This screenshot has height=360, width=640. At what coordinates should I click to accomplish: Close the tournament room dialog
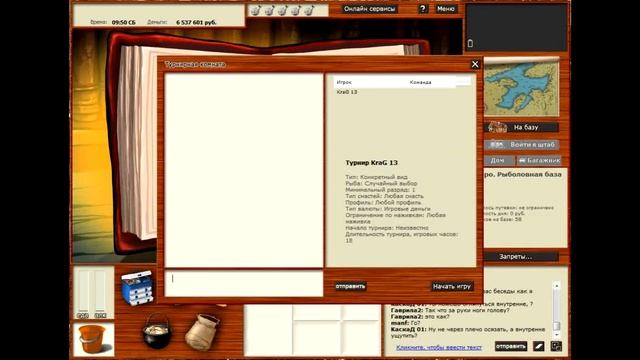475,64
